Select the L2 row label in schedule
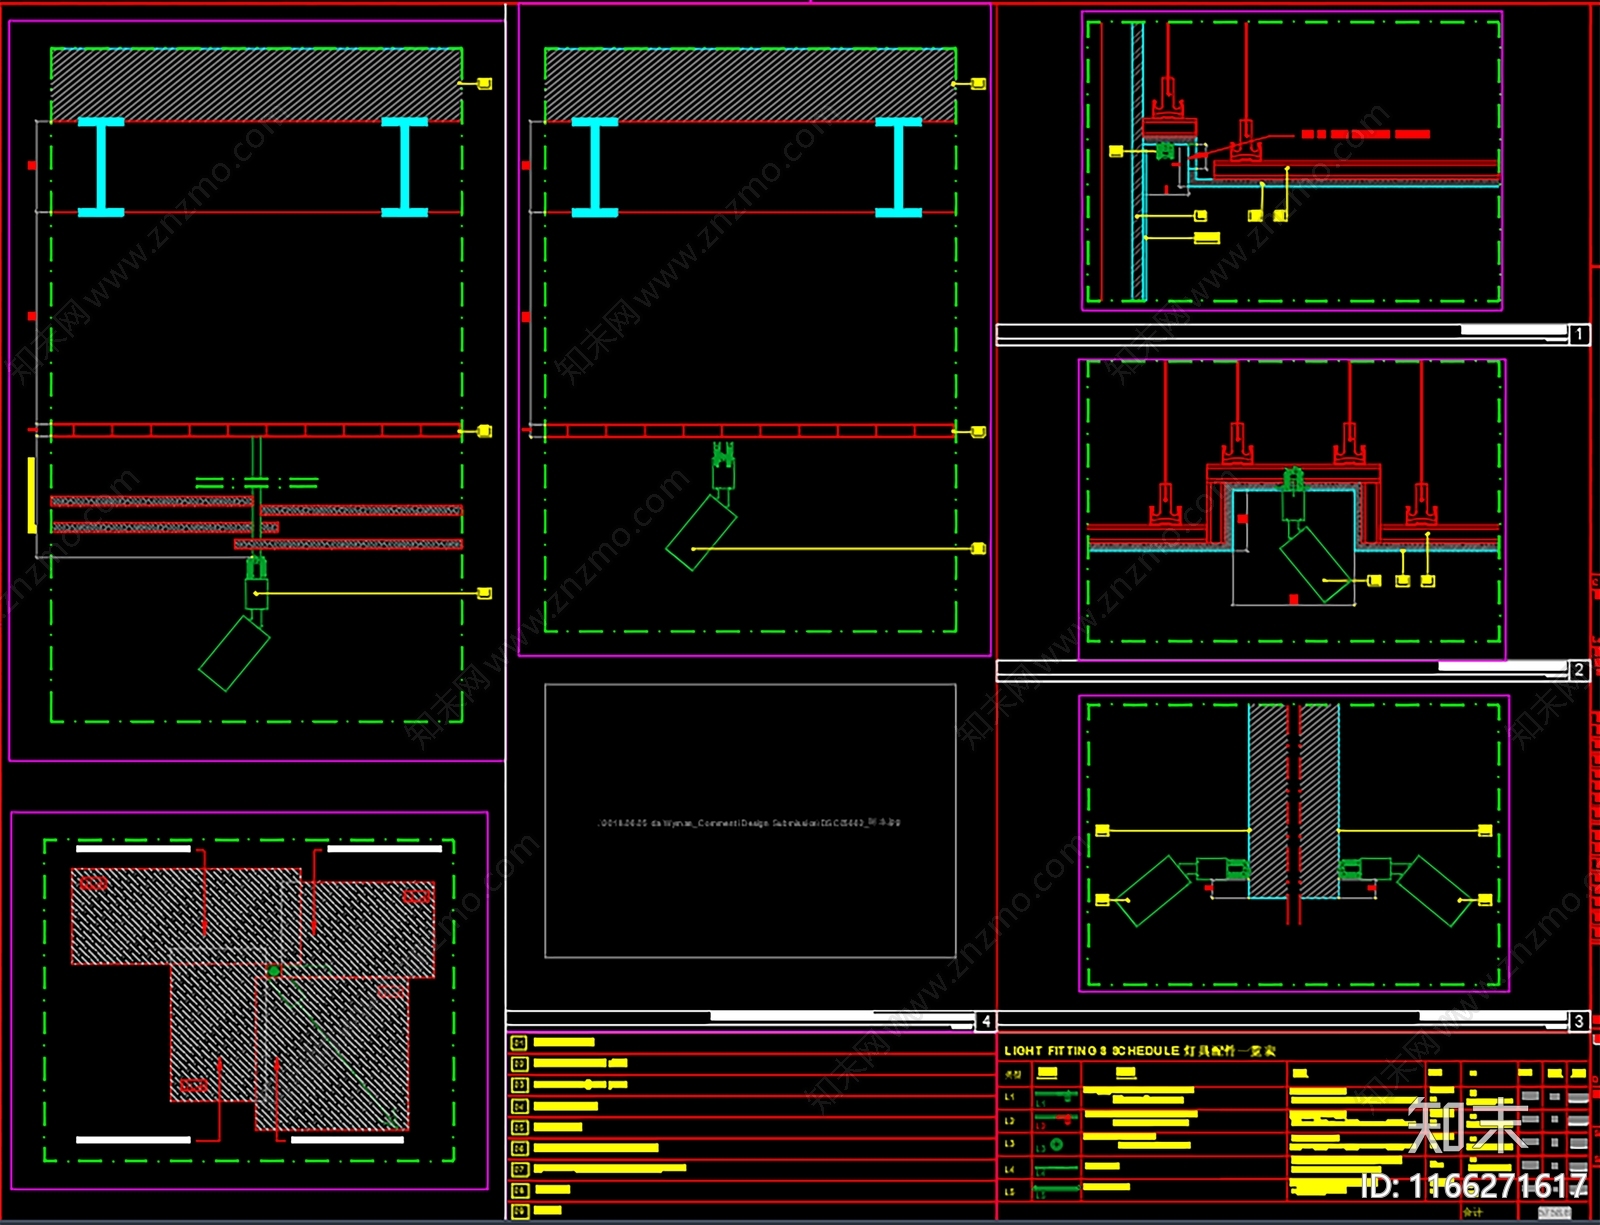Viewport: 1600px width, 1225px height. (1010, 1121)
